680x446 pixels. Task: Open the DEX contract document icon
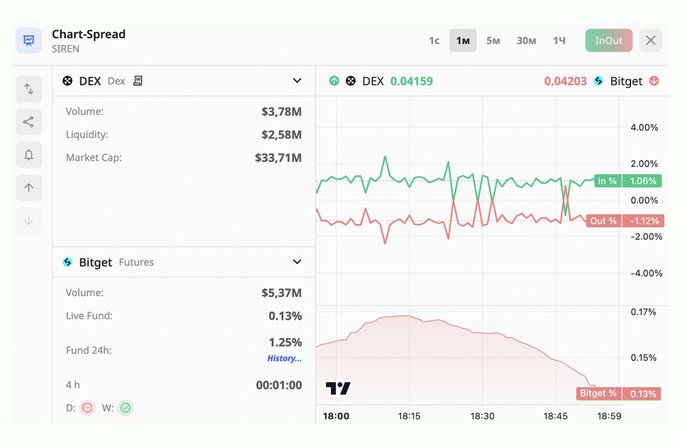(138, 81)
